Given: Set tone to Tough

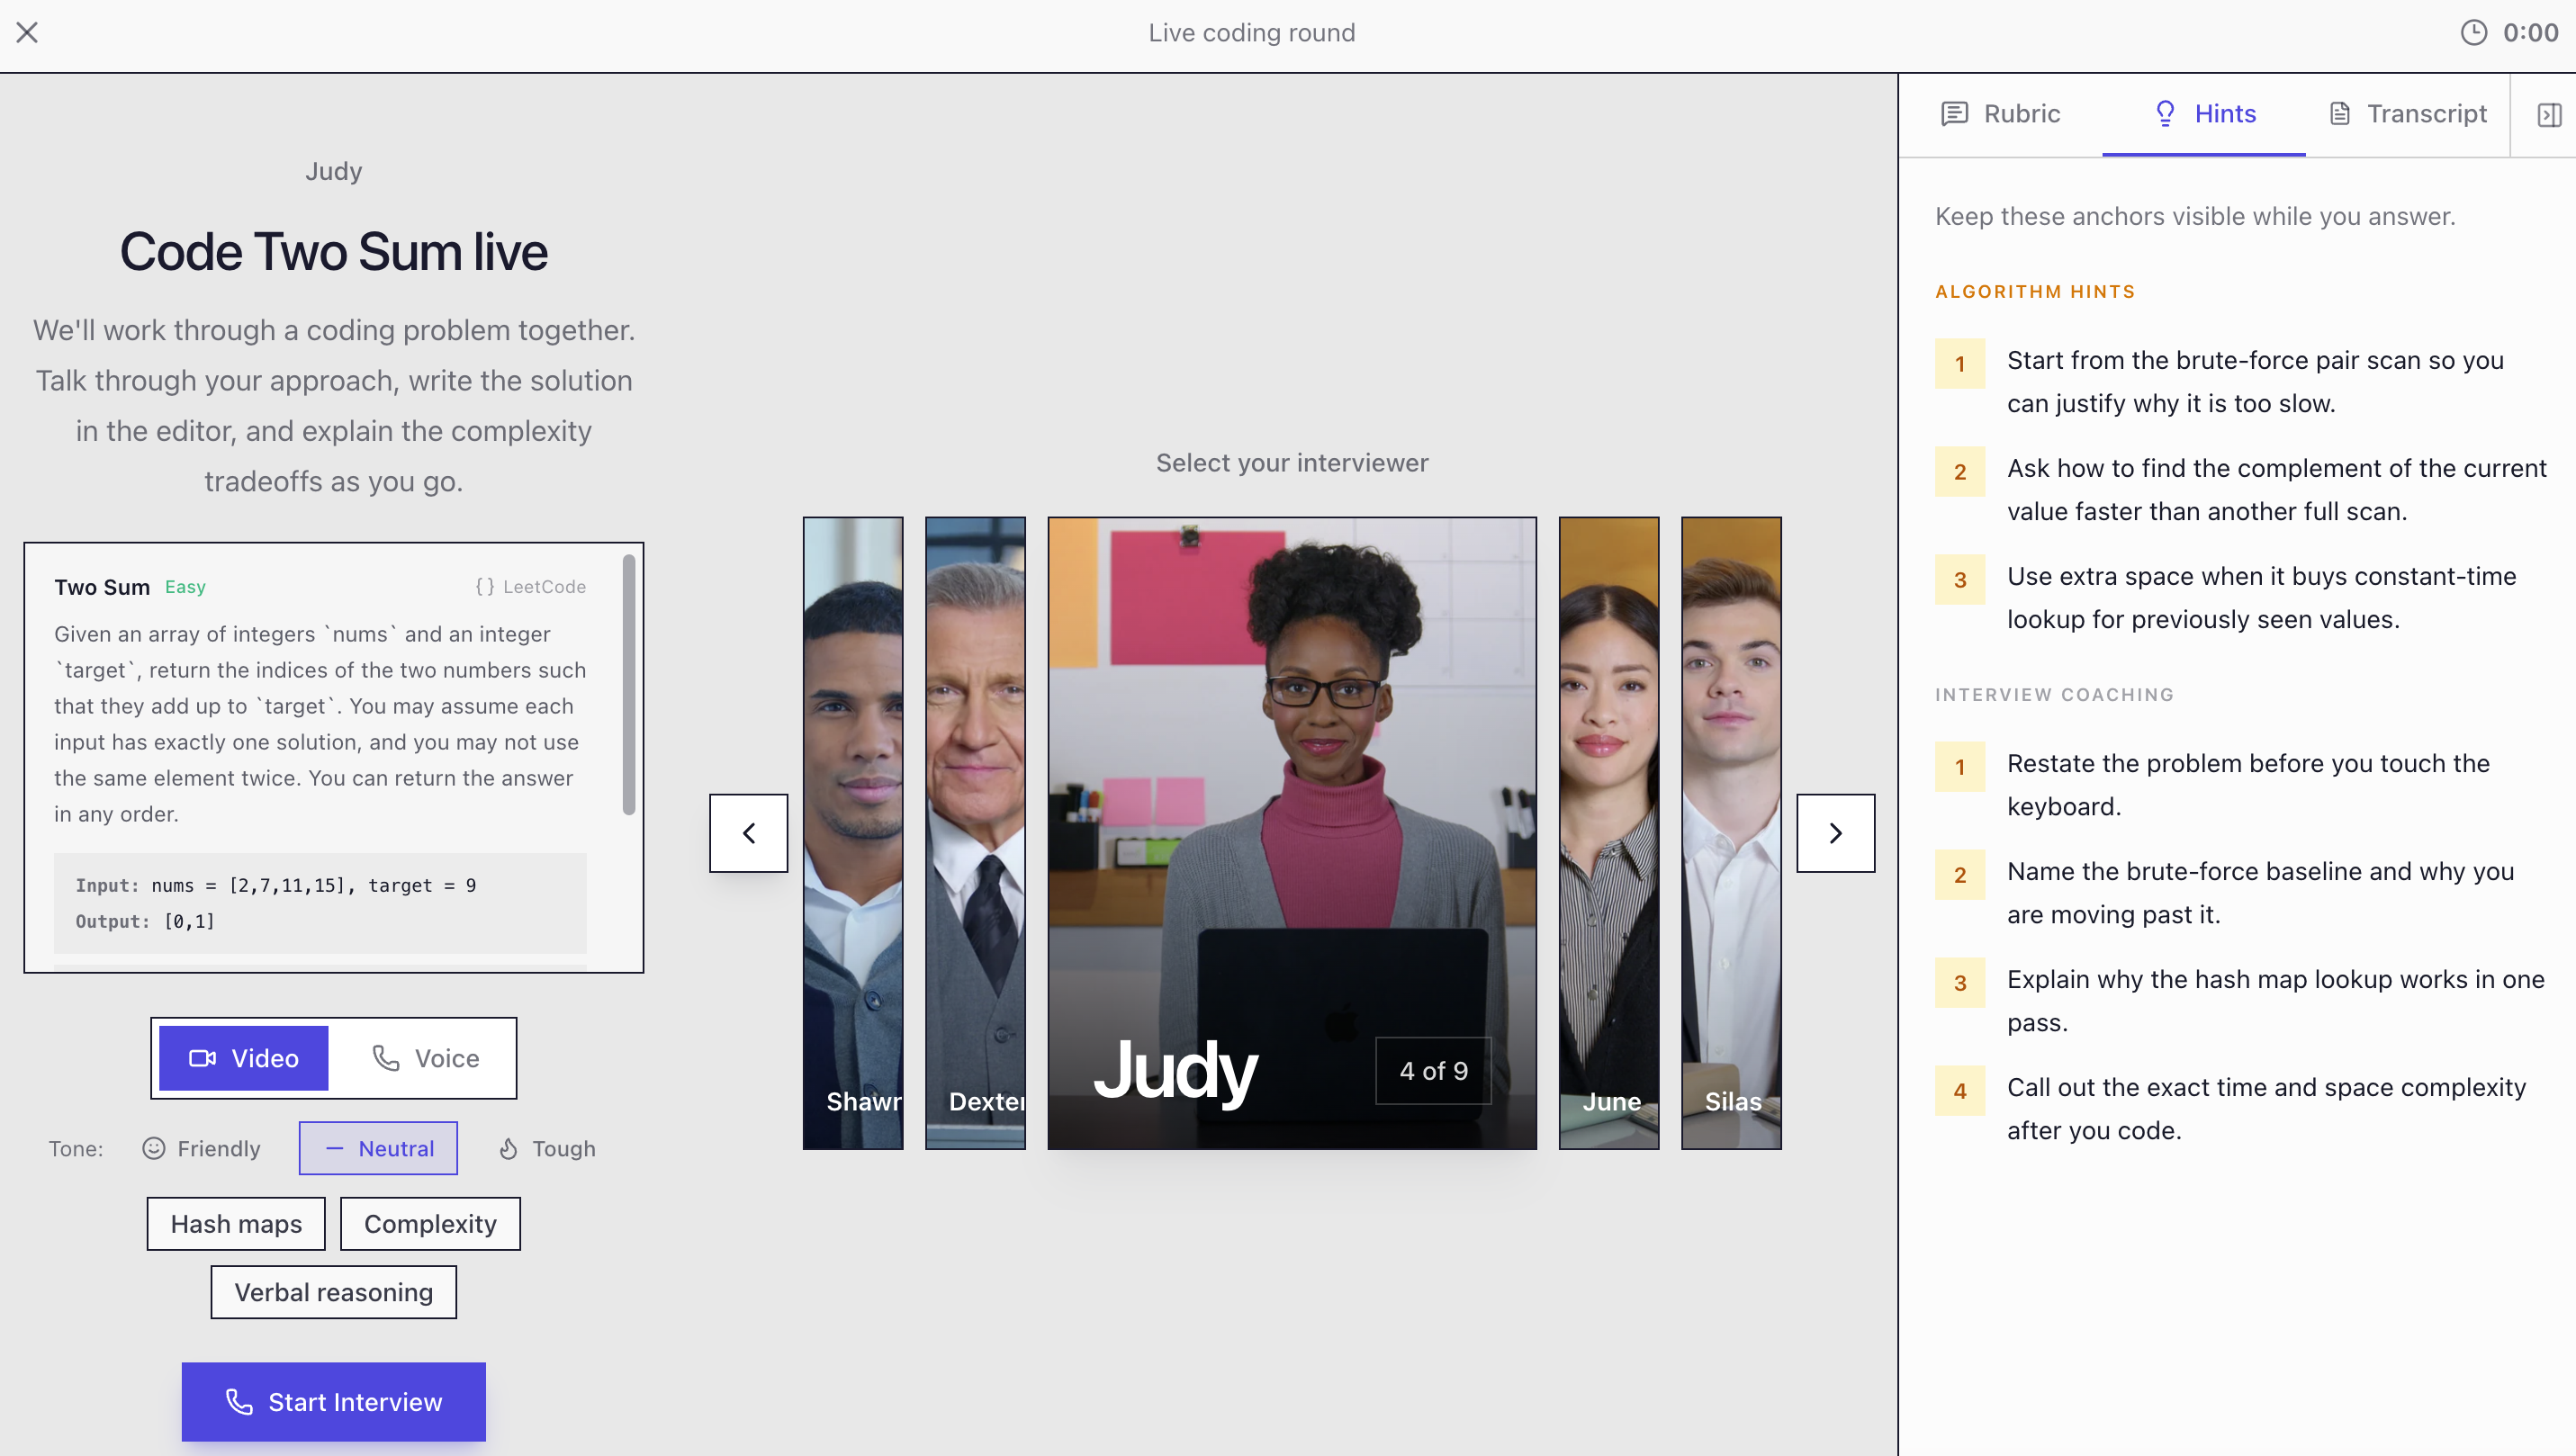Looking at the screenshot, I should click(547, 1148).
